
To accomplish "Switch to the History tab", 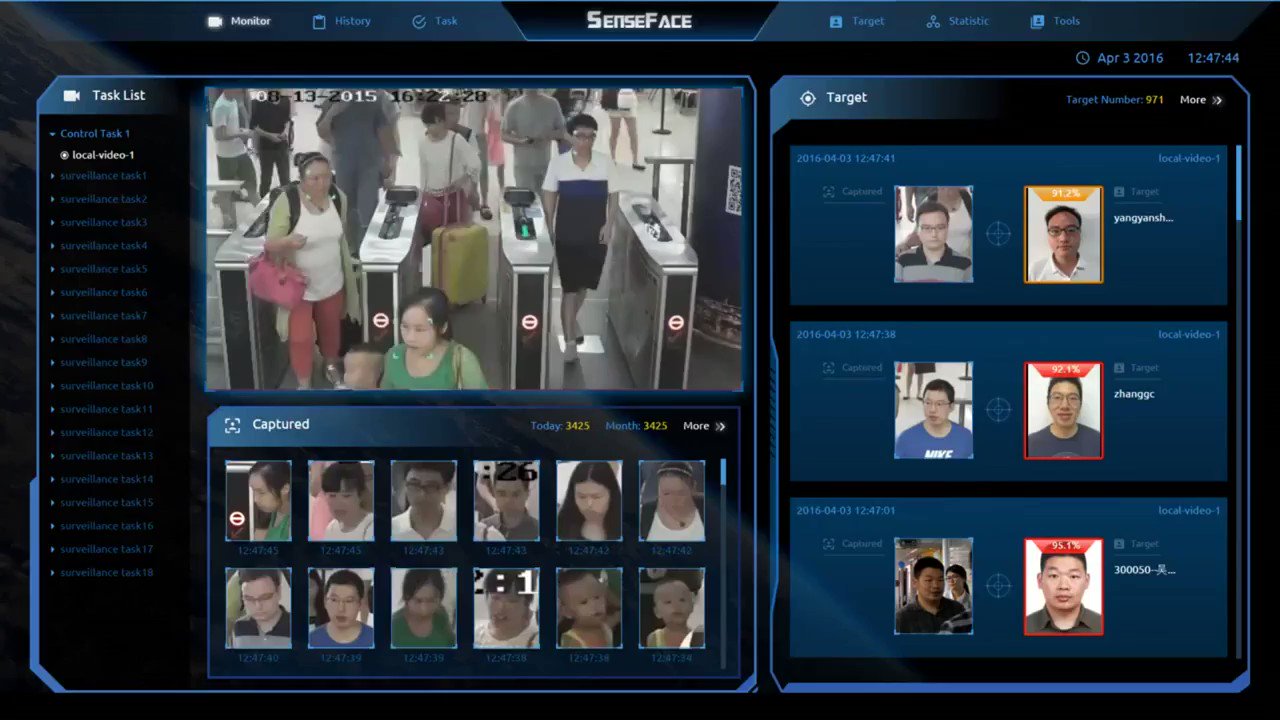I will [341, 21].
